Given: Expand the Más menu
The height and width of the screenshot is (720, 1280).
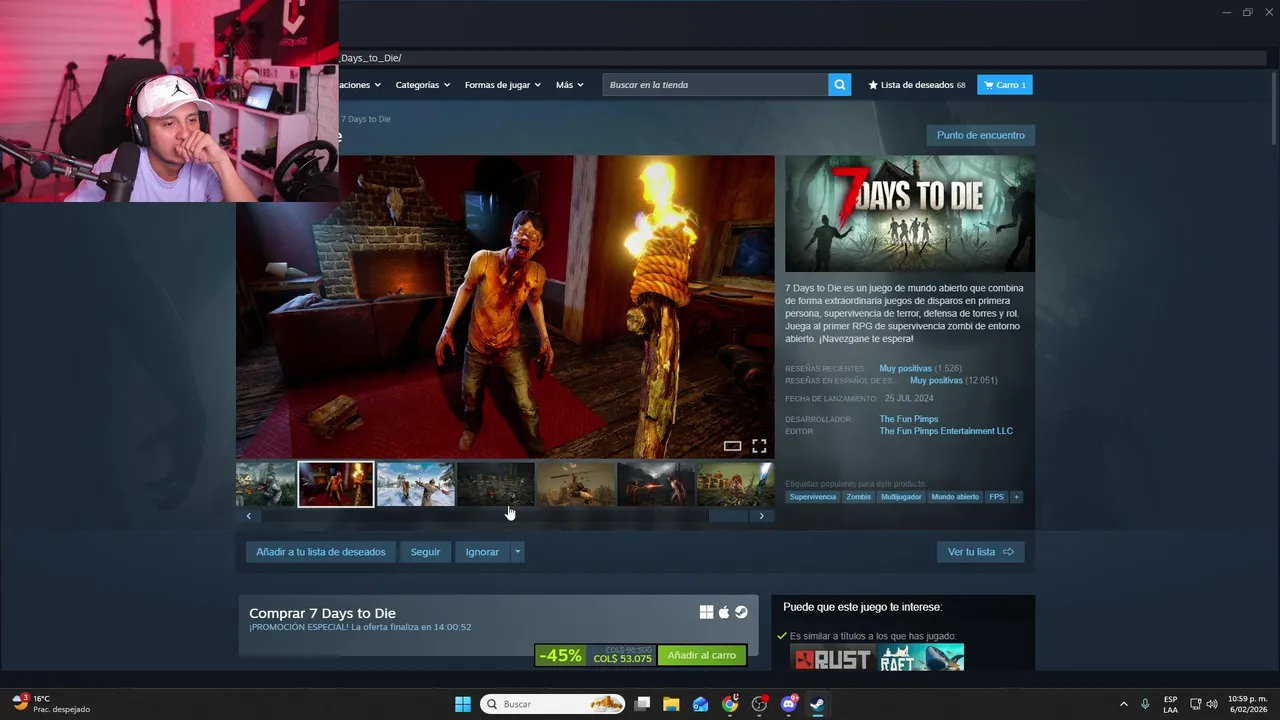Looking at the screenshot, I should (570, 85).
